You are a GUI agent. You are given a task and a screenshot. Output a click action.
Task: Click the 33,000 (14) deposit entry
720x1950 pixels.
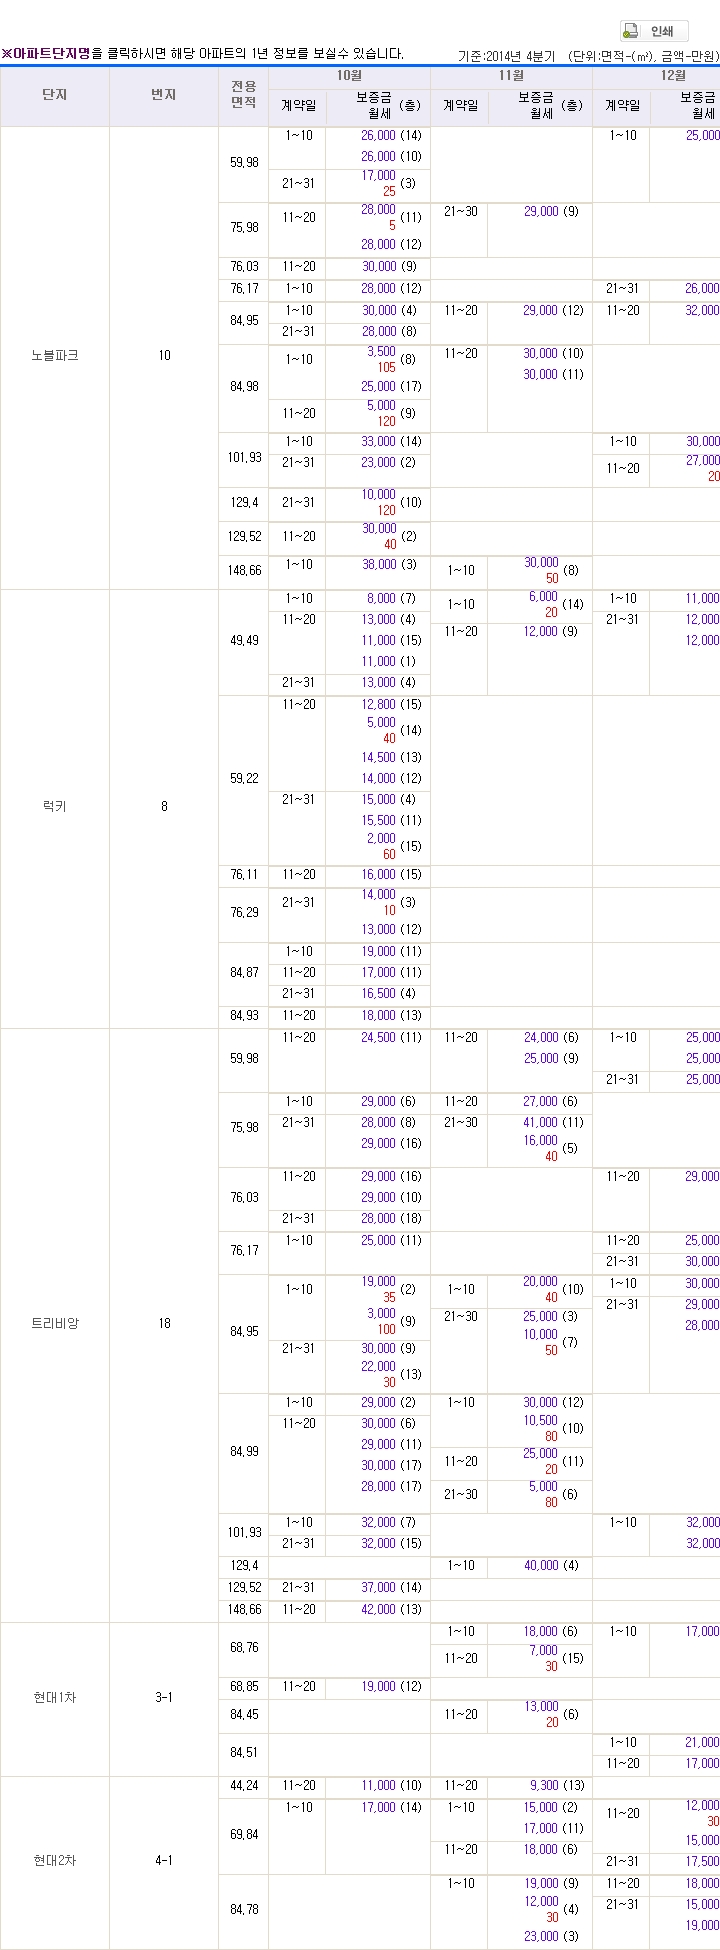click(391, 442)
